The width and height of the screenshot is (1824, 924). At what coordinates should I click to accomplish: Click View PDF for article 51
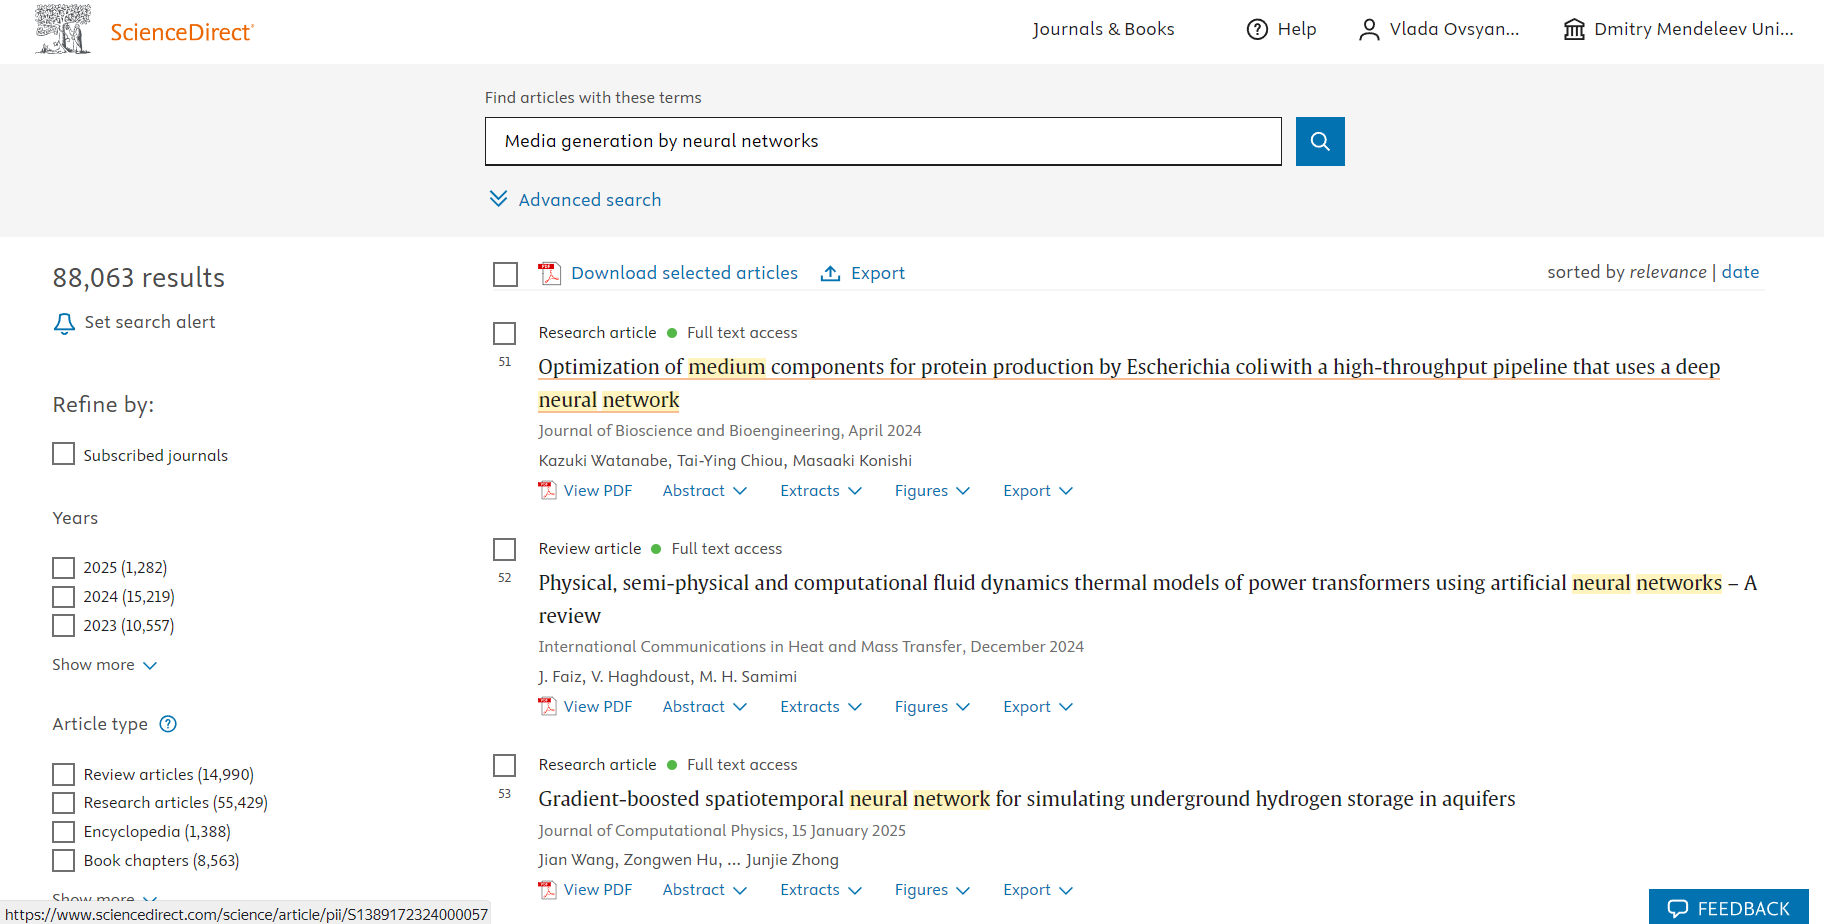point(598,490)
